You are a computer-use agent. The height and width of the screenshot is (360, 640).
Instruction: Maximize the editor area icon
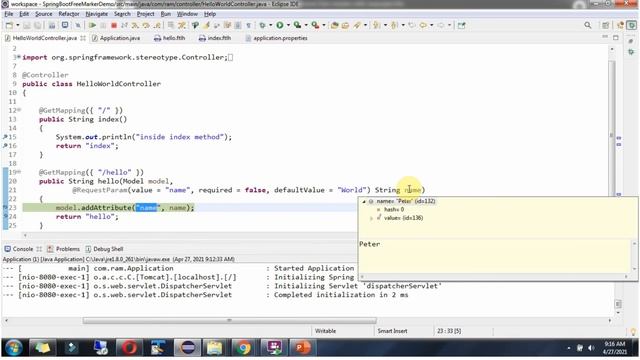click(616, 38)
